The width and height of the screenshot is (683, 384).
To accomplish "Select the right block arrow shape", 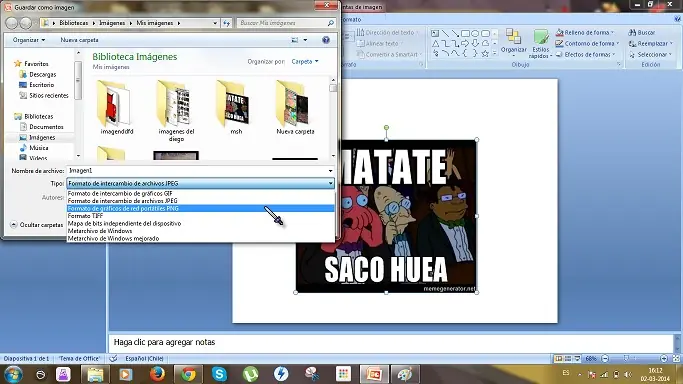I will coord(465,43).
